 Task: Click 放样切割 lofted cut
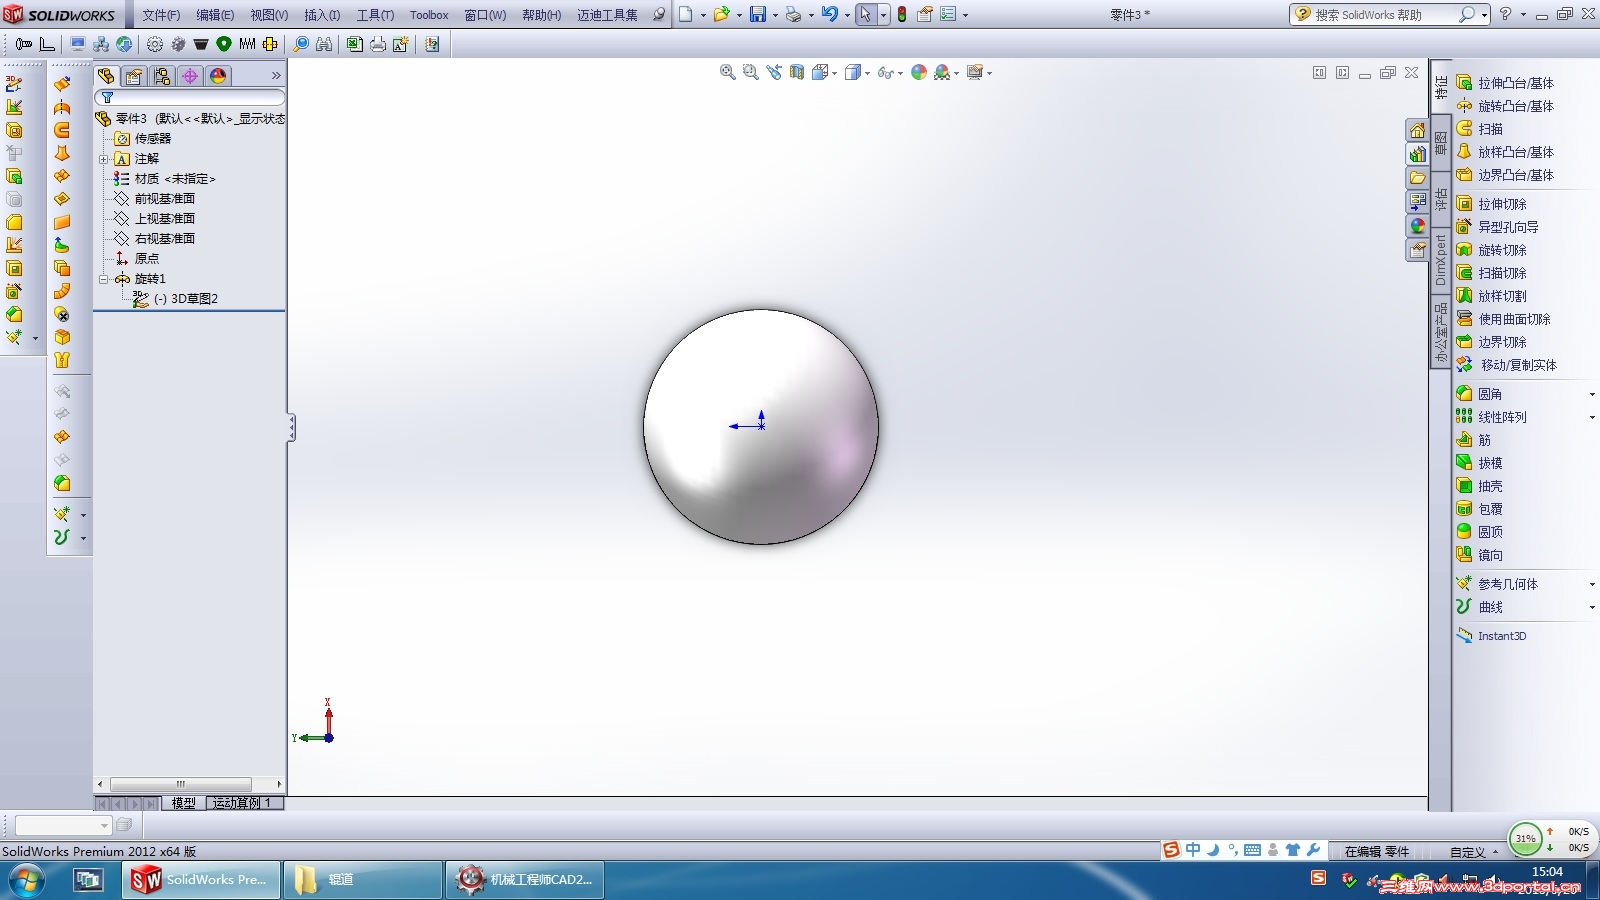coord(1492,296)
